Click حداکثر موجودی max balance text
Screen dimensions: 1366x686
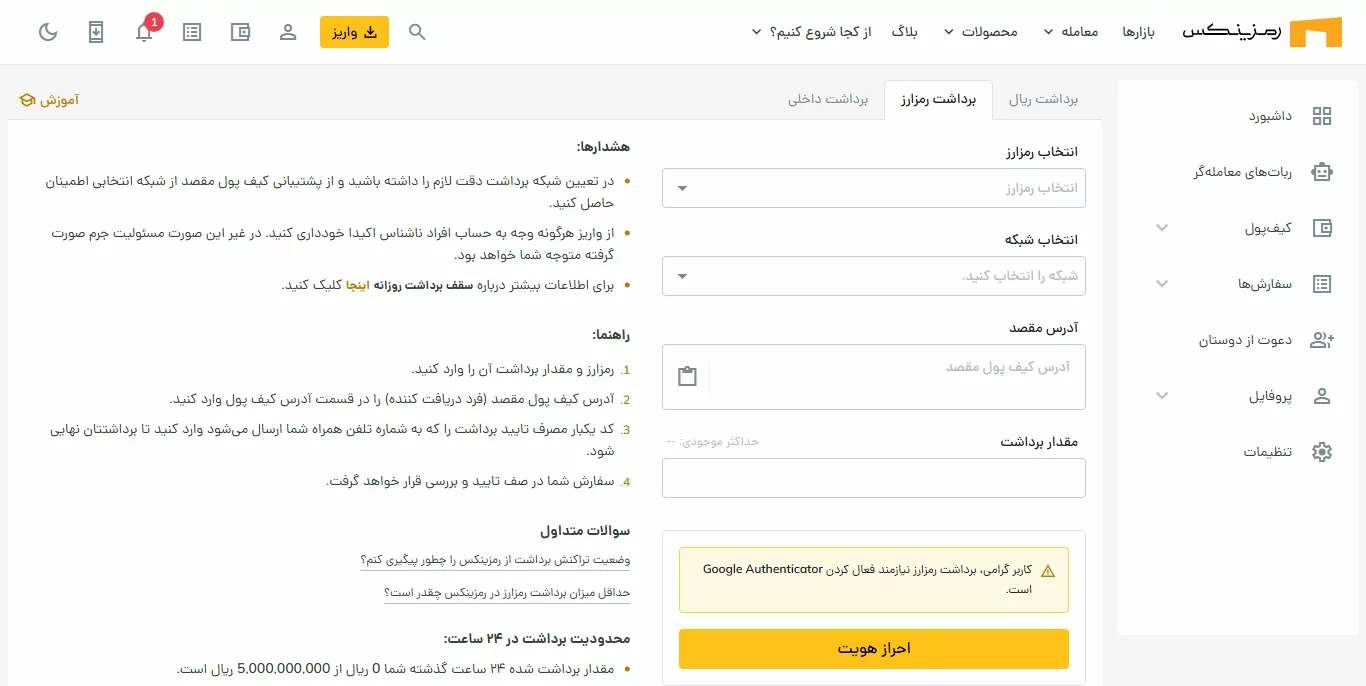[713, 442]
